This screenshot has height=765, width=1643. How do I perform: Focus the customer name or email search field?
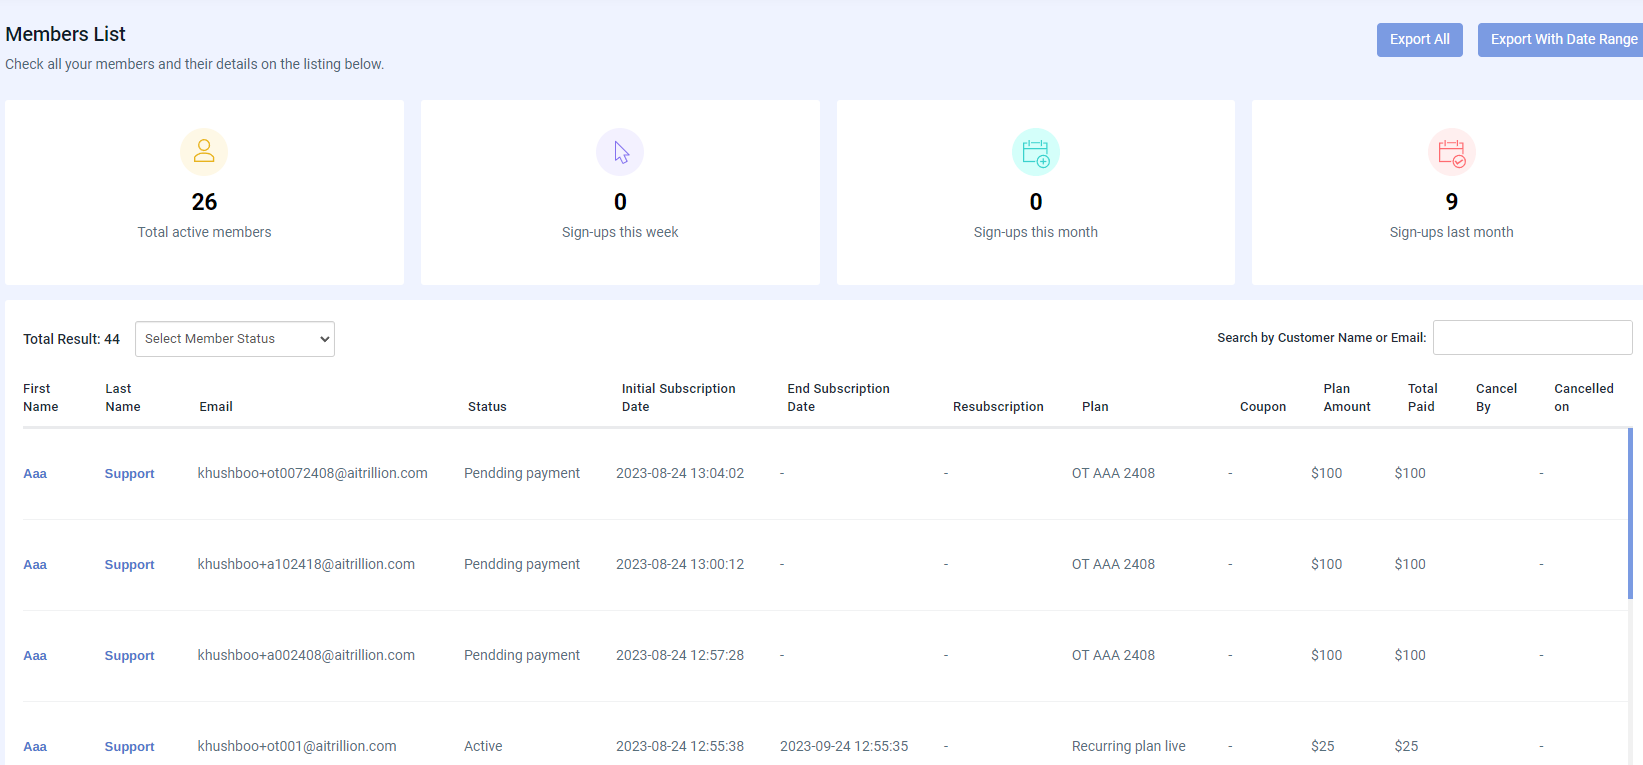coord(1532,338)
